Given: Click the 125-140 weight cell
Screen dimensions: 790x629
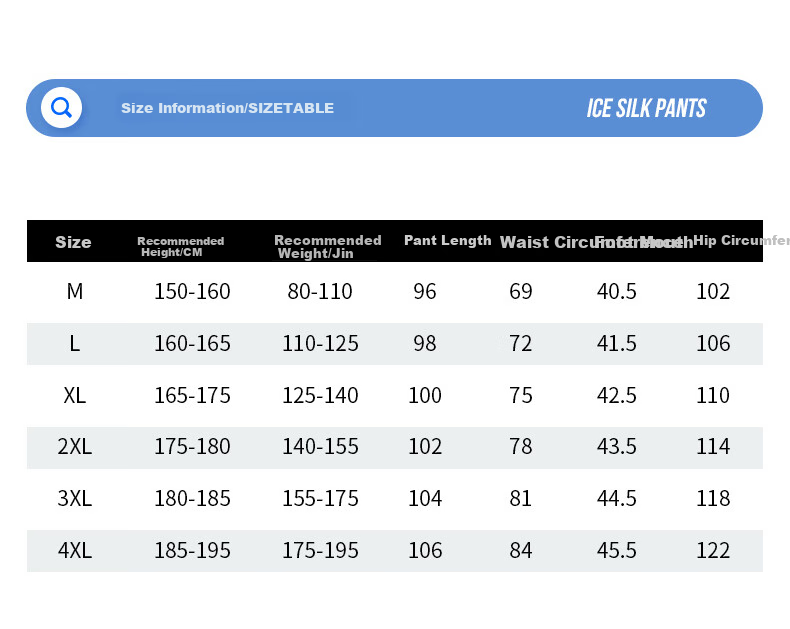Looking at the screenshot, I should (320, 395).
